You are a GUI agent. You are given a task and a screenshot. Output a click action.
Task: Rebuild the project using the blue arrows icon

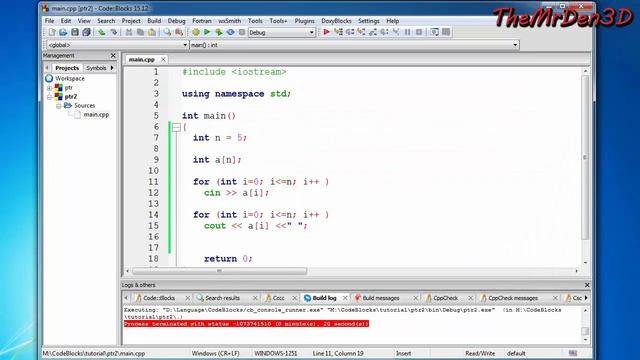tap(230, 32)
